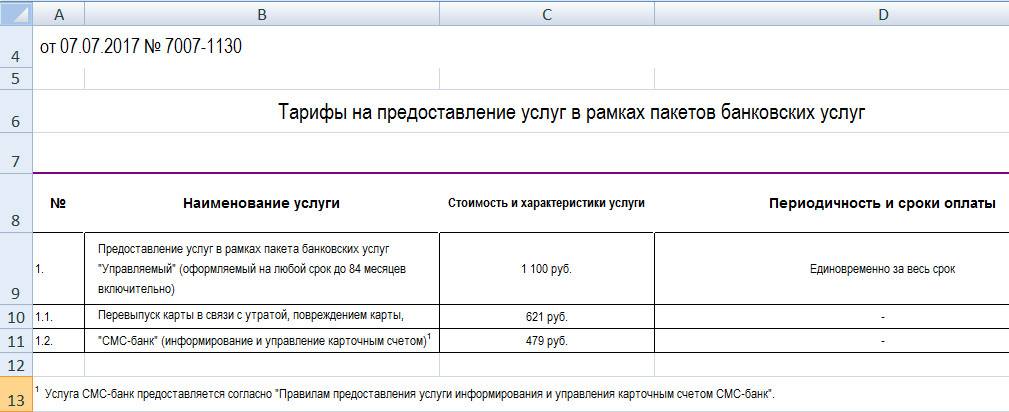The image size is (1009, 412).
Task: Click the '1 100 руб.' price cell
Action: [546, 269]
